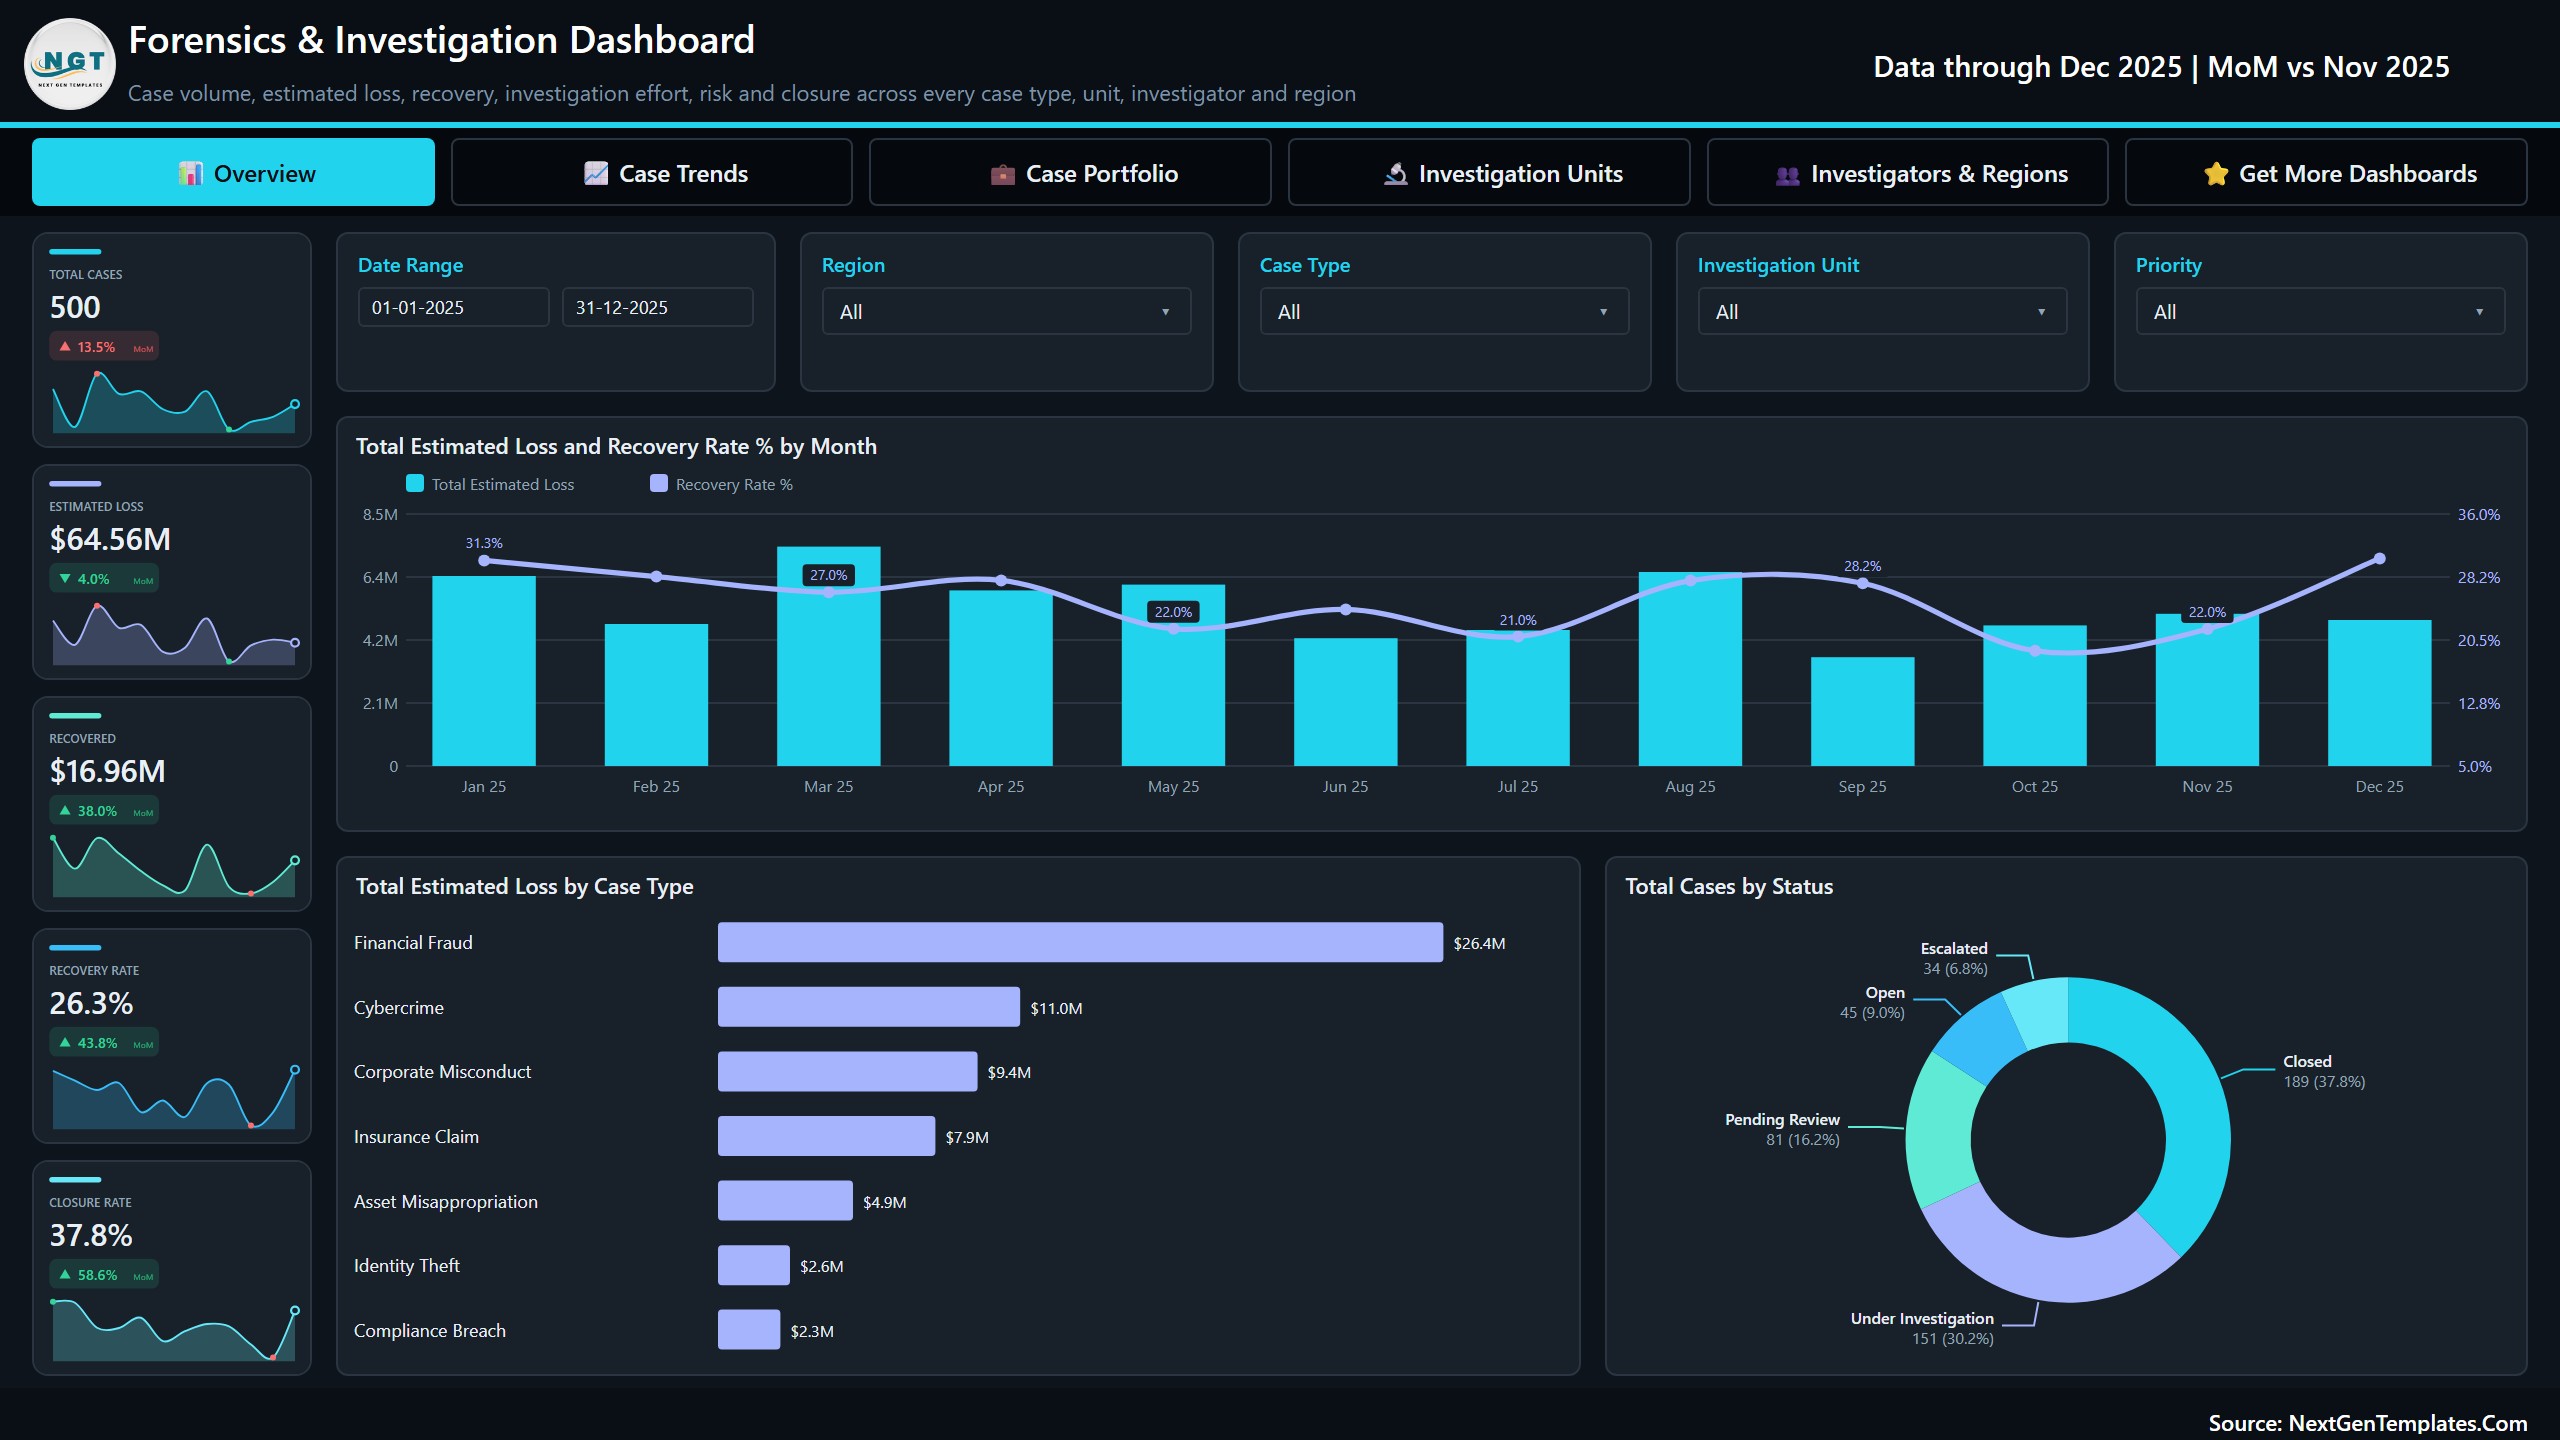Click the Recovered 38.0% up indicator
Viewport: 2560px width, 1440px height.
[x=104, y=811]
